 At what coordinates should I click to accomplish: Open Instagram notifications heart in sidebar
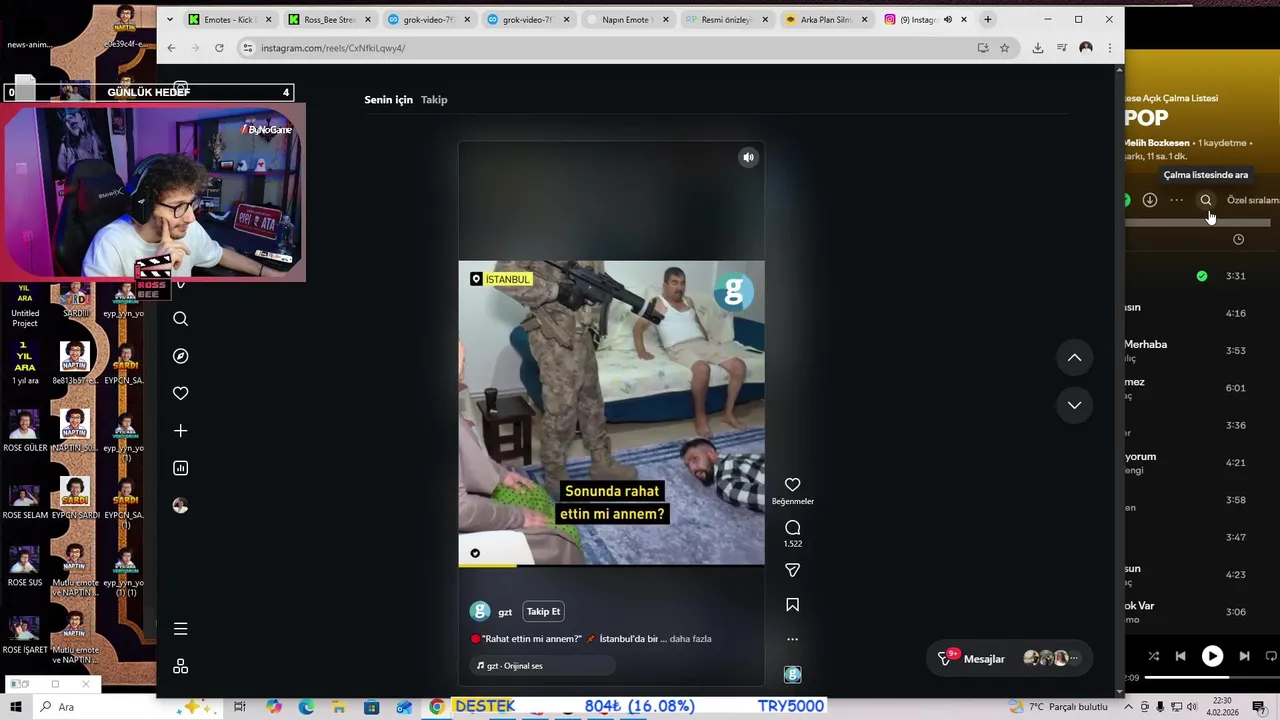point(180,394)
